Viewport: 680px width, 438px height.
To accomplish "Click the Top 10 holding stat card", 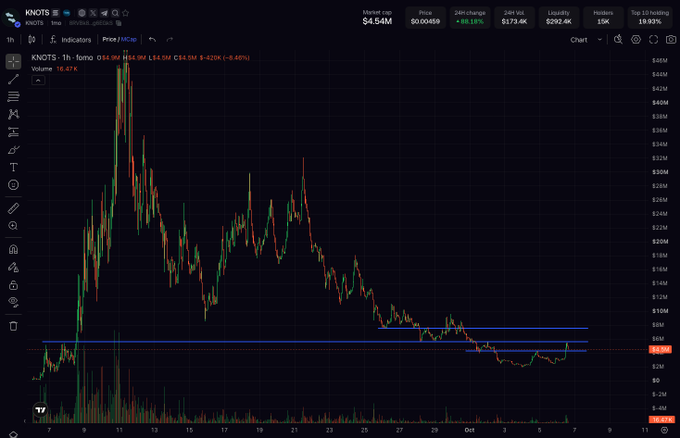I will (650, 17).
